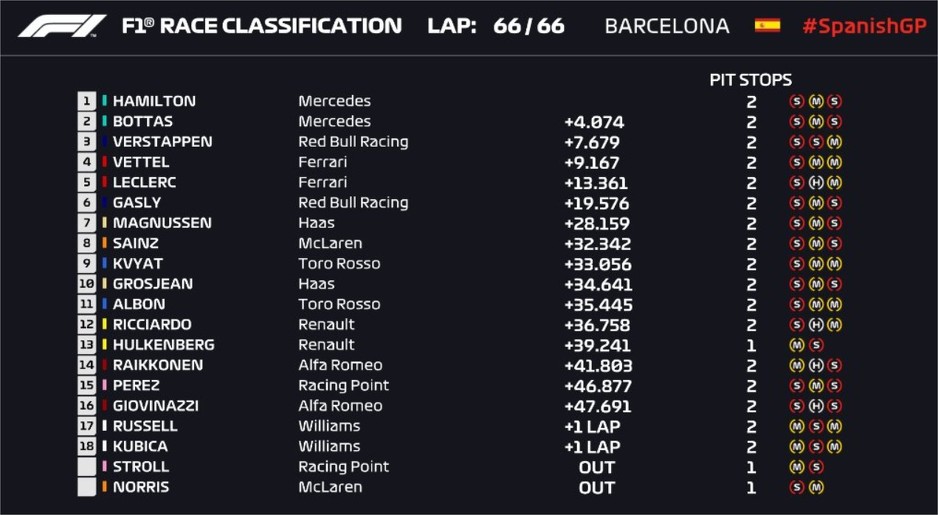
Task: Click Raikkonen's hard tyre icon
Action: (815, 365)
